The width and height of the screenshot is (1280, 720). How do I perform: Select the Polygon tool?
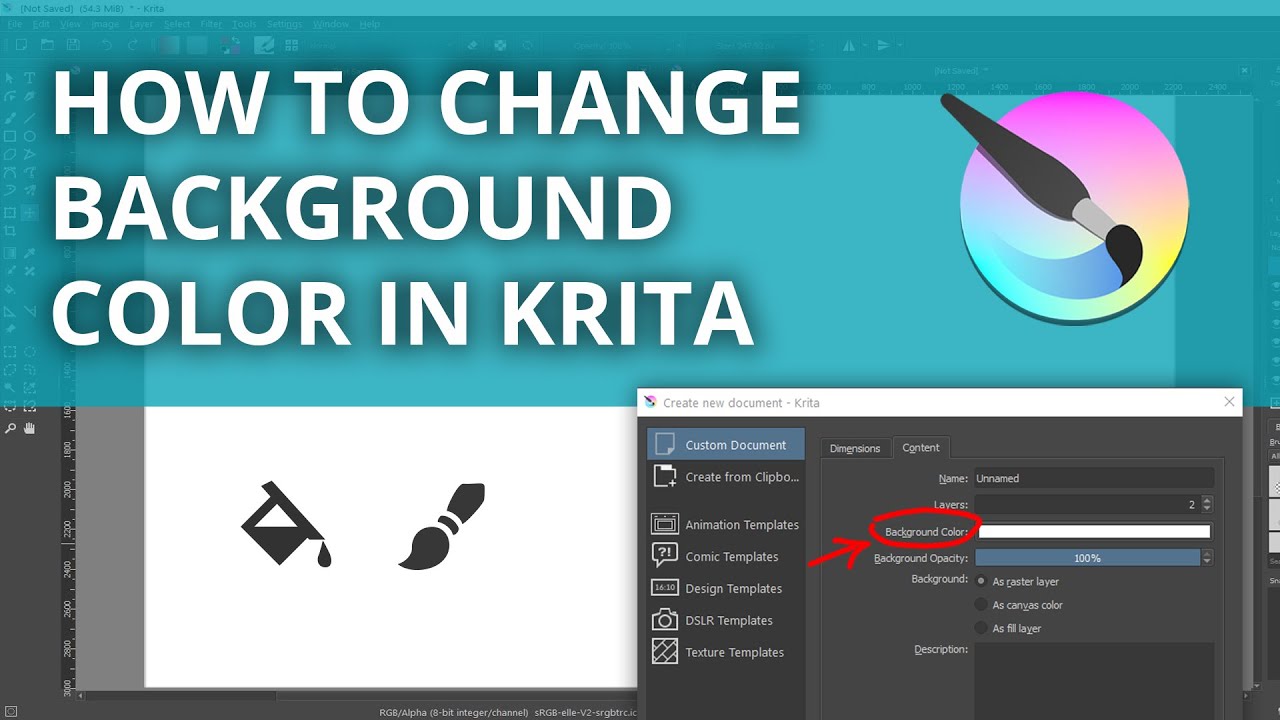[x=10, y=155]
